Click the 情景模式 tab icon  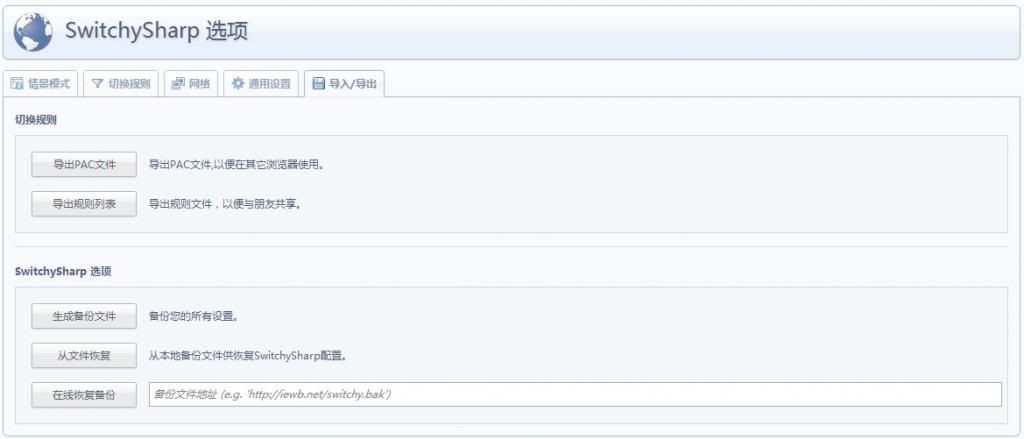pos(17,84)
